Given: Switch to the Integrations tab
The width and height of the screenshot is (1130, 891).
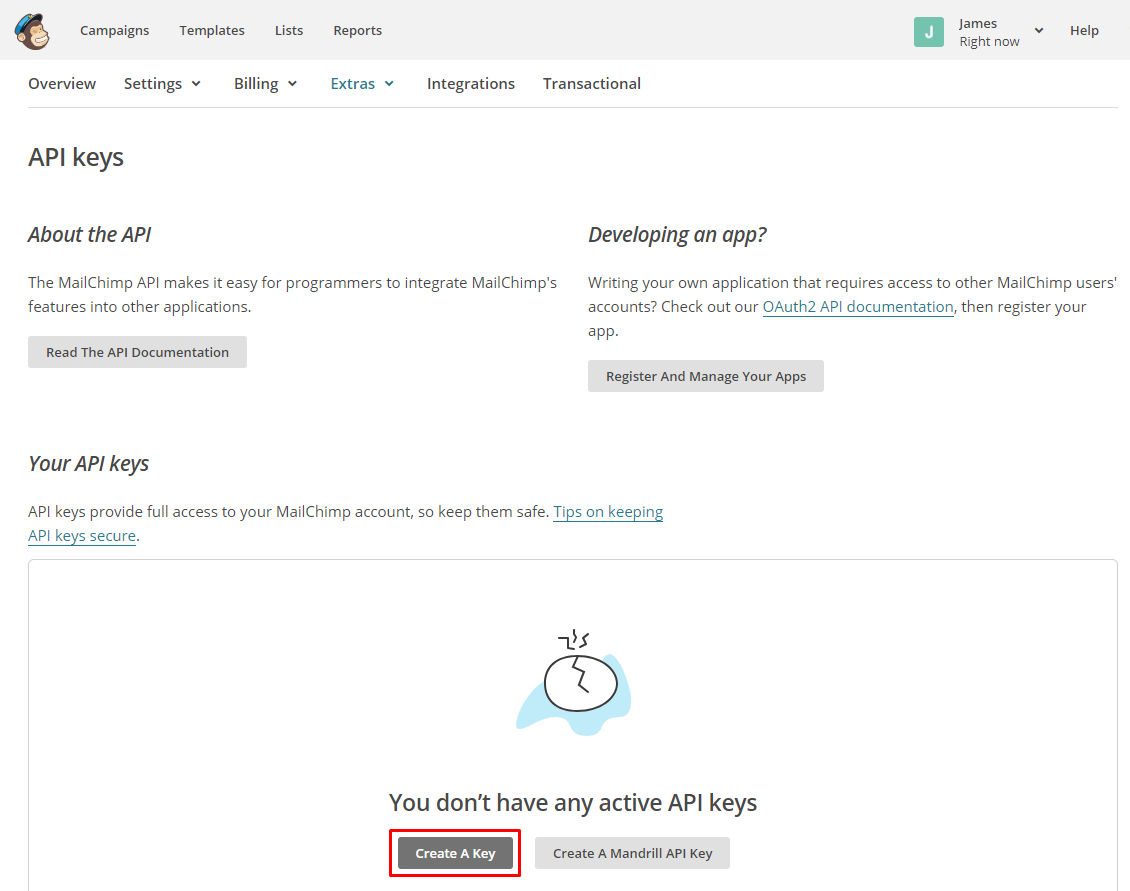Looking at the screenshot, I should tap(471, 84).
